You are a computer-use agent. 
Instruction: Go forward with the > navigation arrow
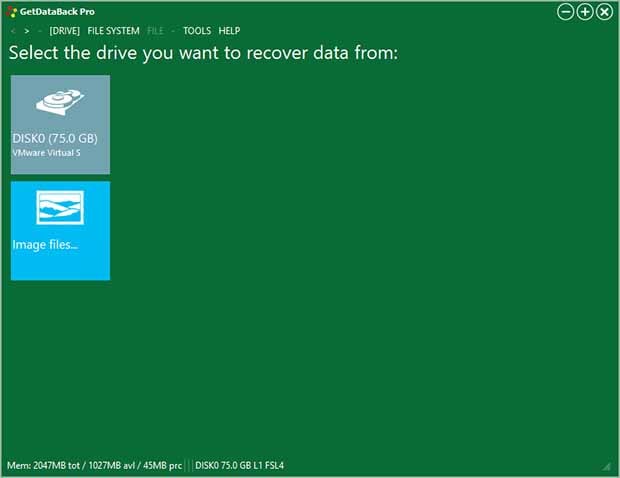click(26, 31)
